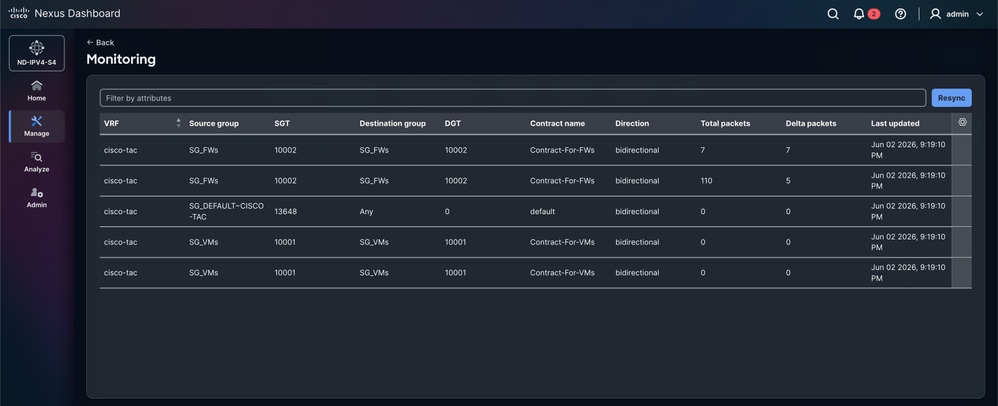Open Manage section in sidebar
Image resolution: width=998 pixels, height=406 pixels.
point(37,126)
